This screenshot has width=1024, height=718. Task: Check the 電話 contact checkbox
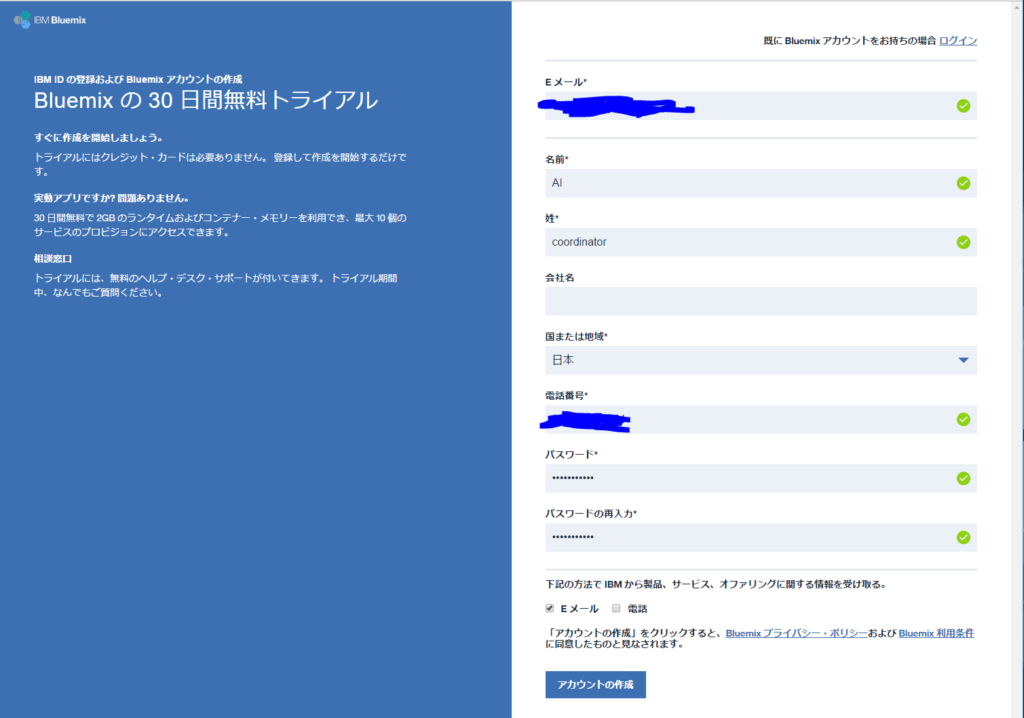[616, 608]
